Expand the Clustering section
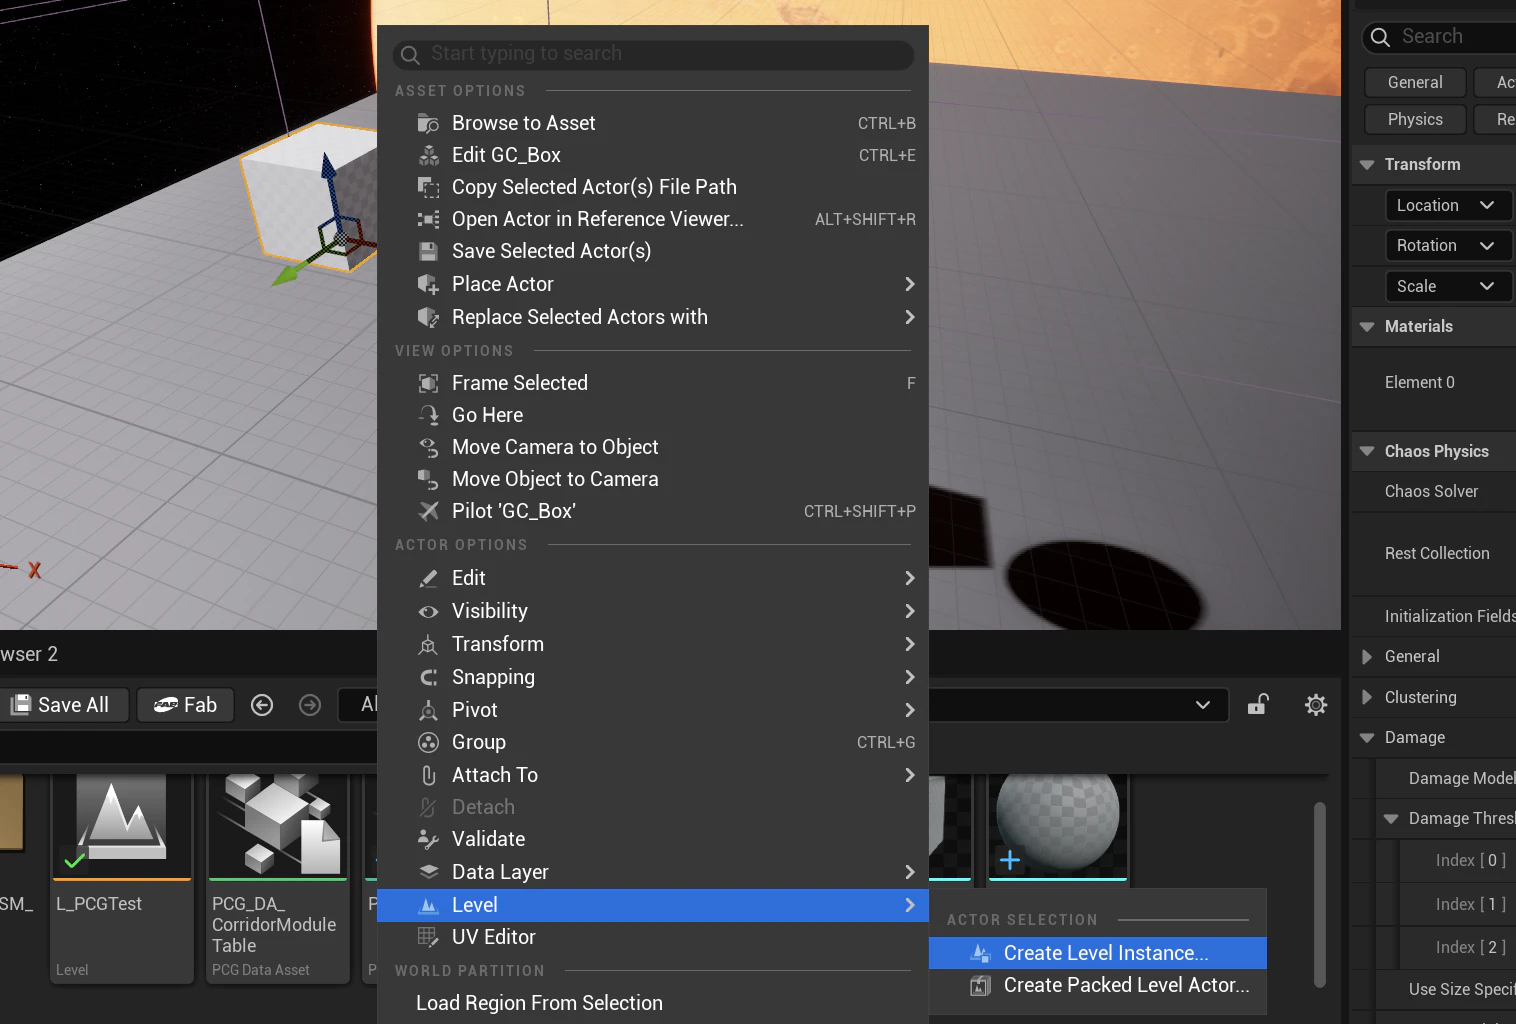This screenshot has width=1516, height=1024. click(x=1367, y=697)
